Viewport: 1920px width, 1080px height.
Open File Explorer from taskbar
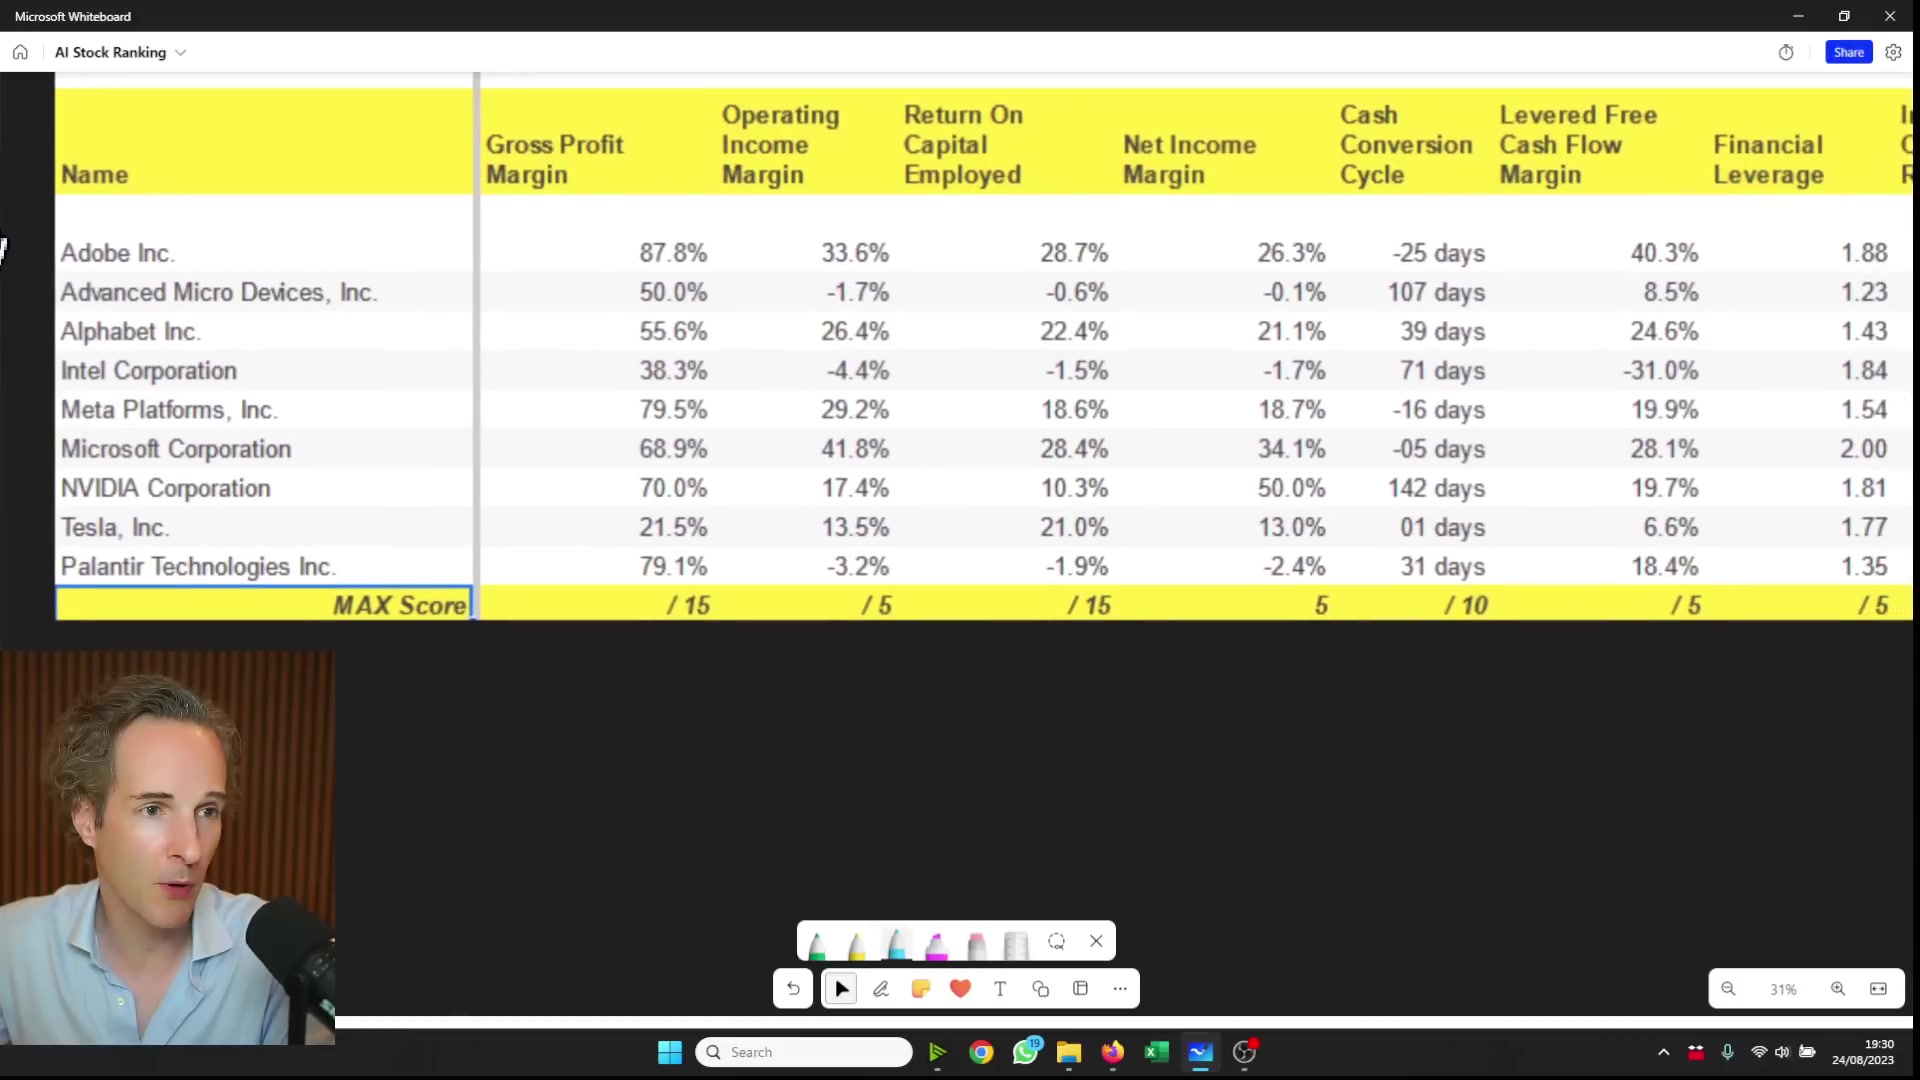pos(1069,1052)
